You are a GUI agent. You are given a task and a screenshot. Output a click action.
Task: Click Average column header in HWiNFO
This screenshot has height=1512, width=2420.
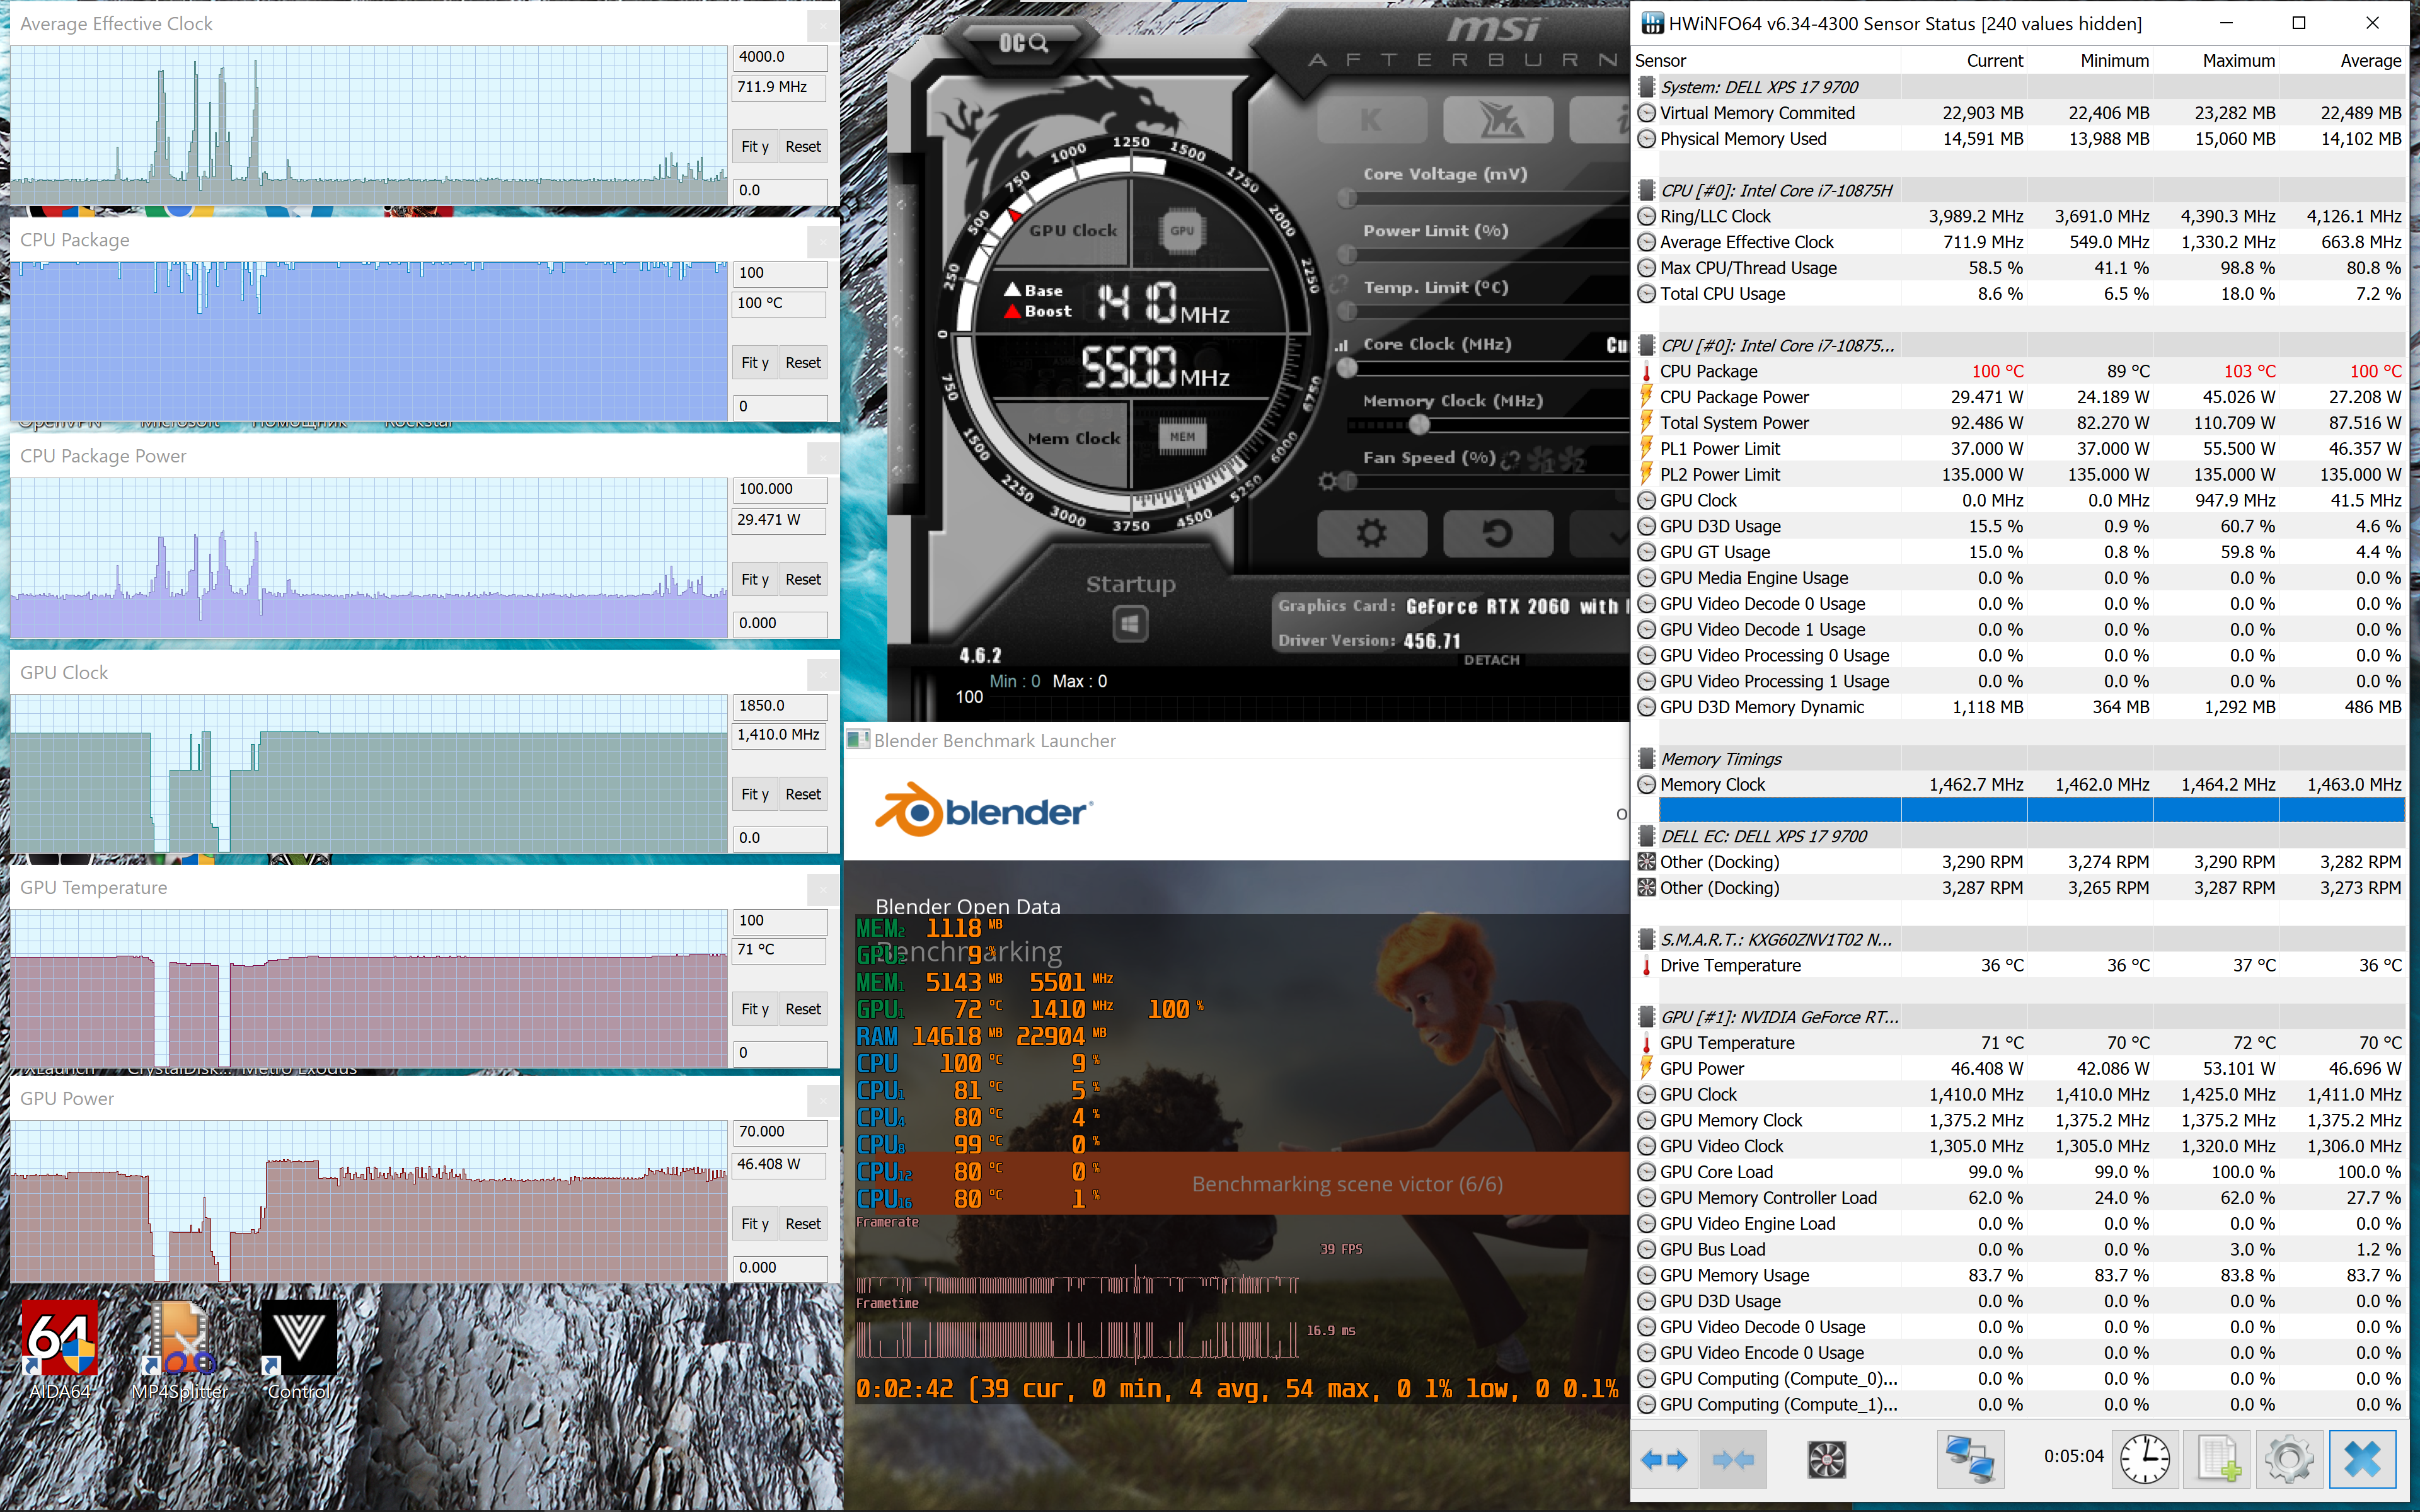(x=2342, y=61)
